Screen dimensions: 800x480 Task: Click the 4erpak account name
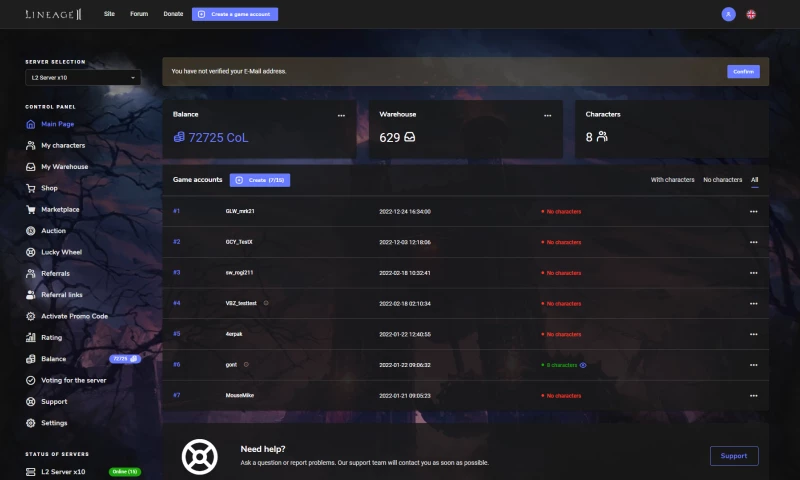pyautogui.click(x=234, y=334)
